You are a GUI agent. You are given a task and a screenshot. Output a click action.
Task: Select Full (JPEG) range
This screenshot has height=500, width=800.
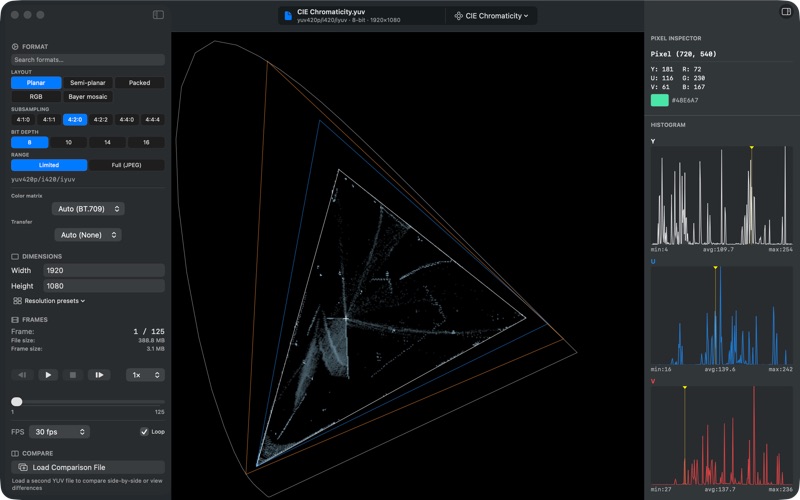click(x=126, y=165)
